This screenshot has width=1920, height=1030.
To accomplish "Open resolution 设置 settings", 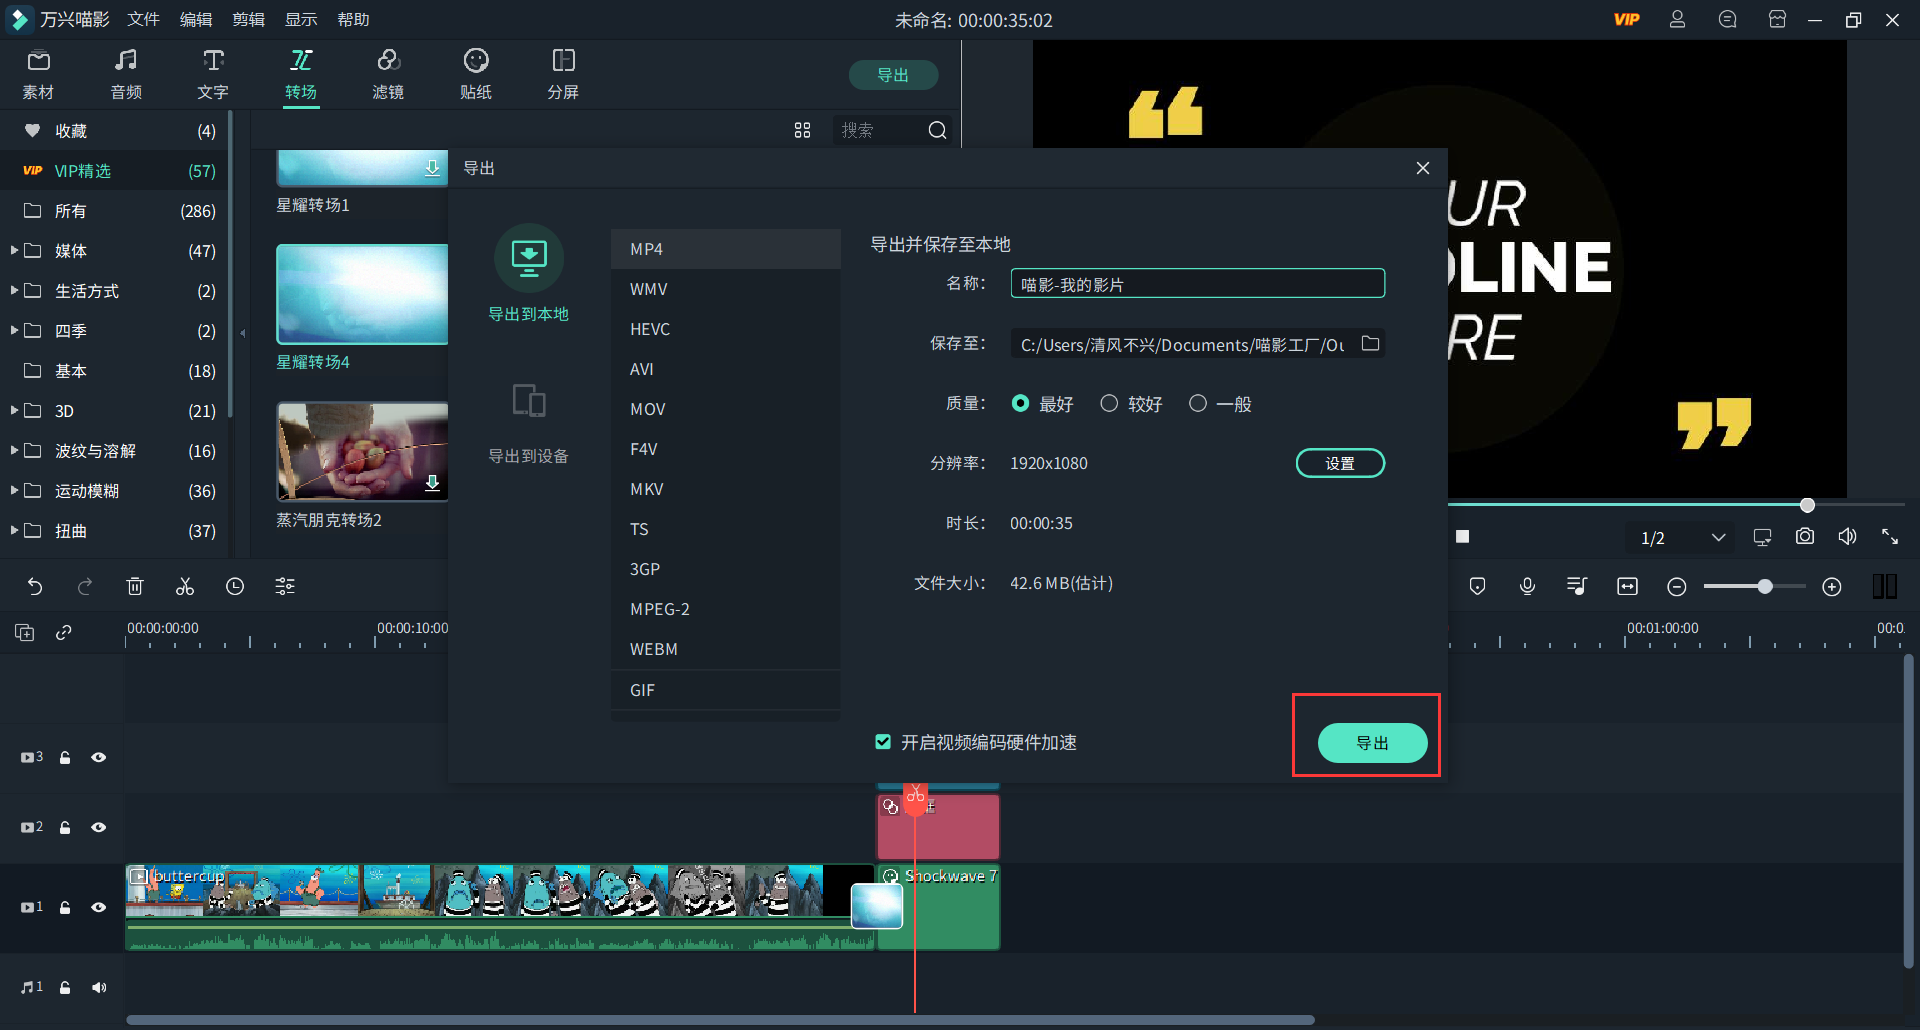I will point(1340,462).
